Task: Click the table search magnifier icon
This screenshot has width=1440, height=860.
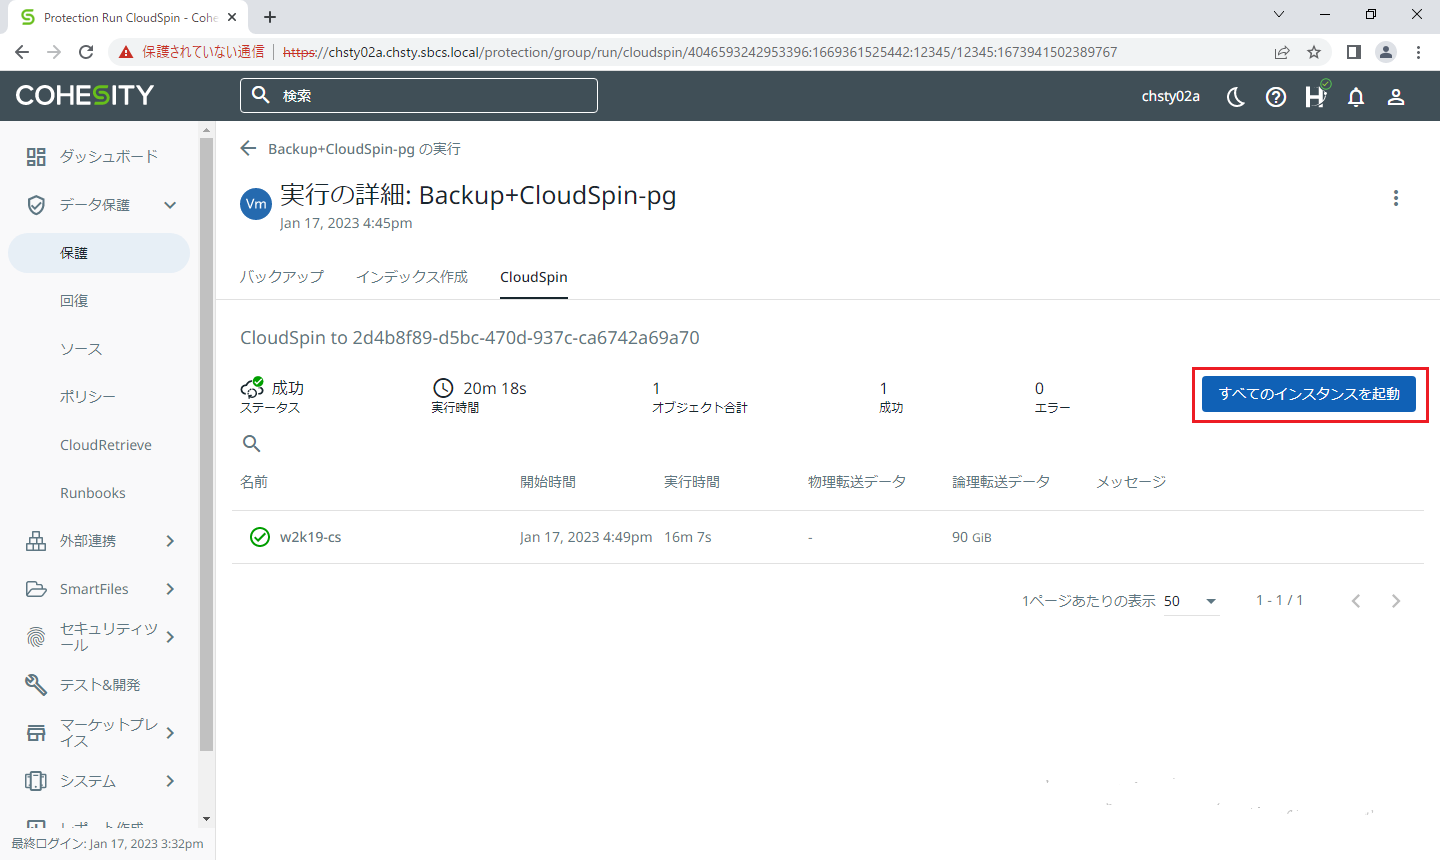Action: click(252, 443)
